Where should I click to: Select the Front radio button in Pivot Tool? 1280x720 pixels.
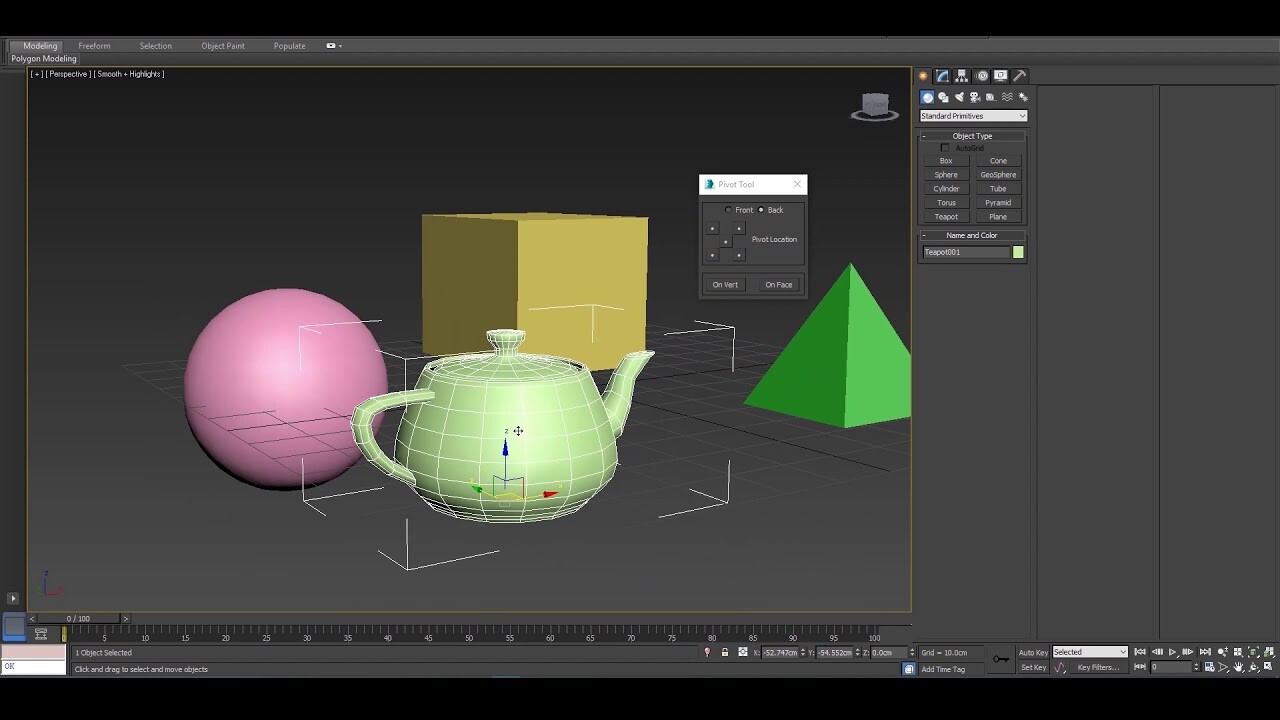729,210
